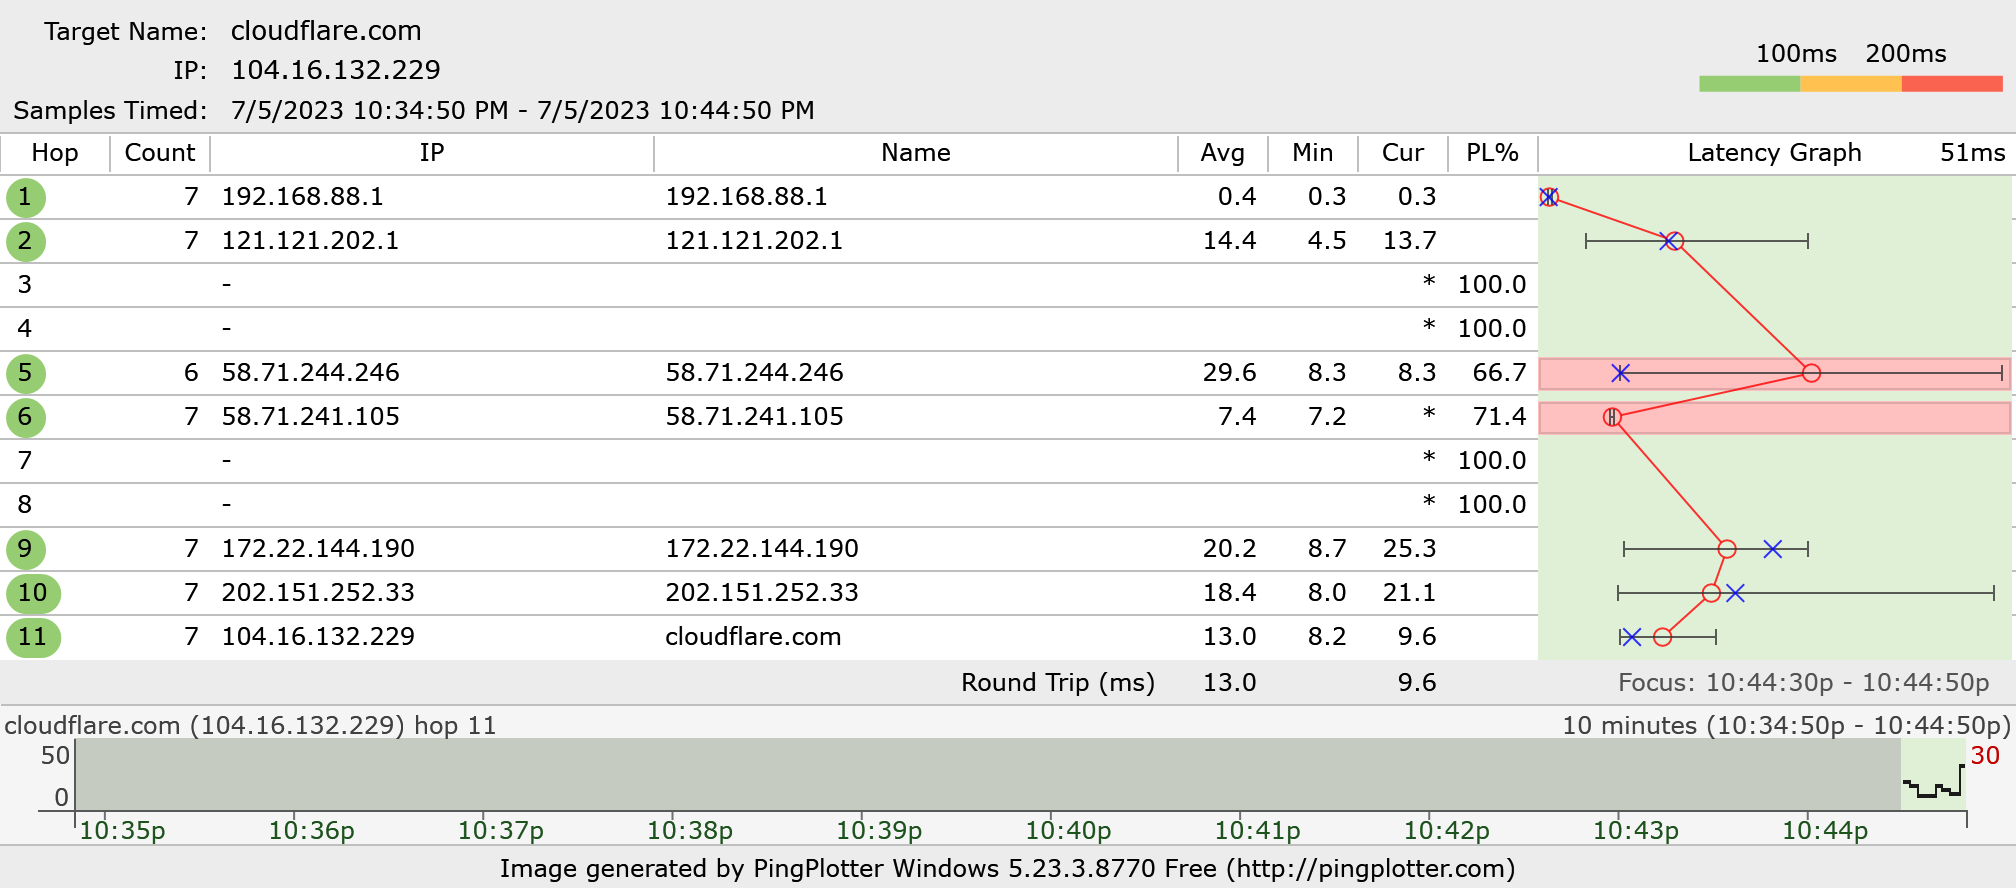Click the IP column header
Image resolution: width=2016 pixels, height=888 pixels.
[432, 153]
